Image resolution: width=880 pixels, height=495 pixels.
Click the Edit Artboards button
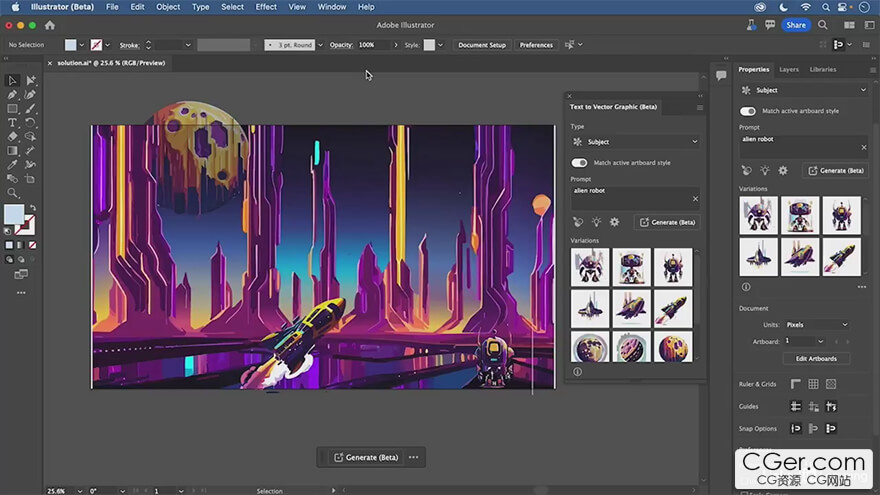(x=816, y=358)
